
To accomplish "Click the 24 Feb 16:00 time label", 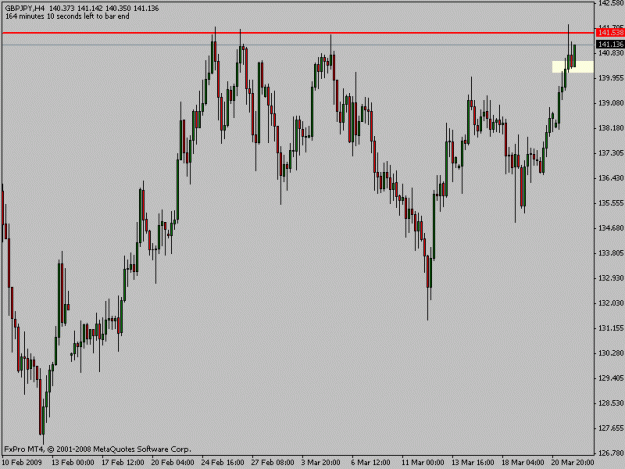I will pyautogui.click(x=223, y=463).
